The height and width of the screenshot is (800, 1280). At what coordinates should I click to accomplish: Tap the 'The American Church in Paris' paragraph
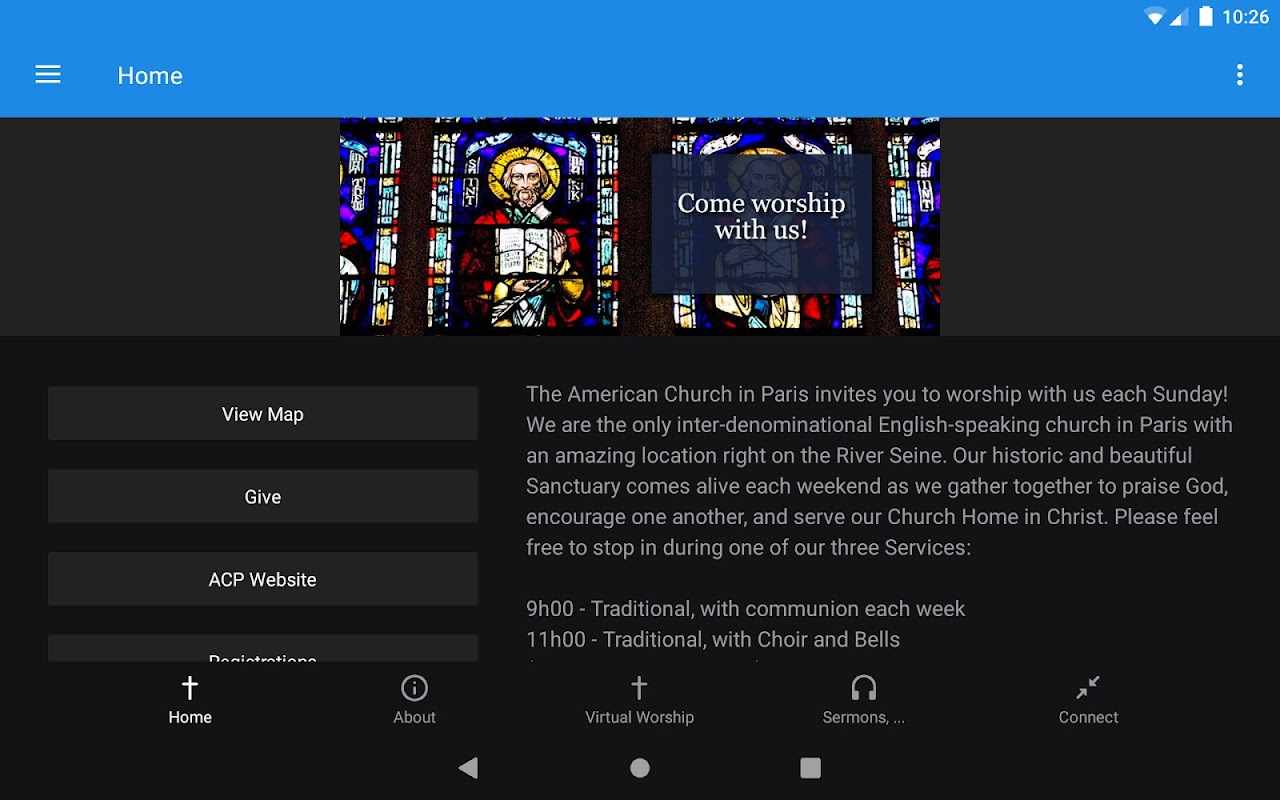(x=880, y=470)
